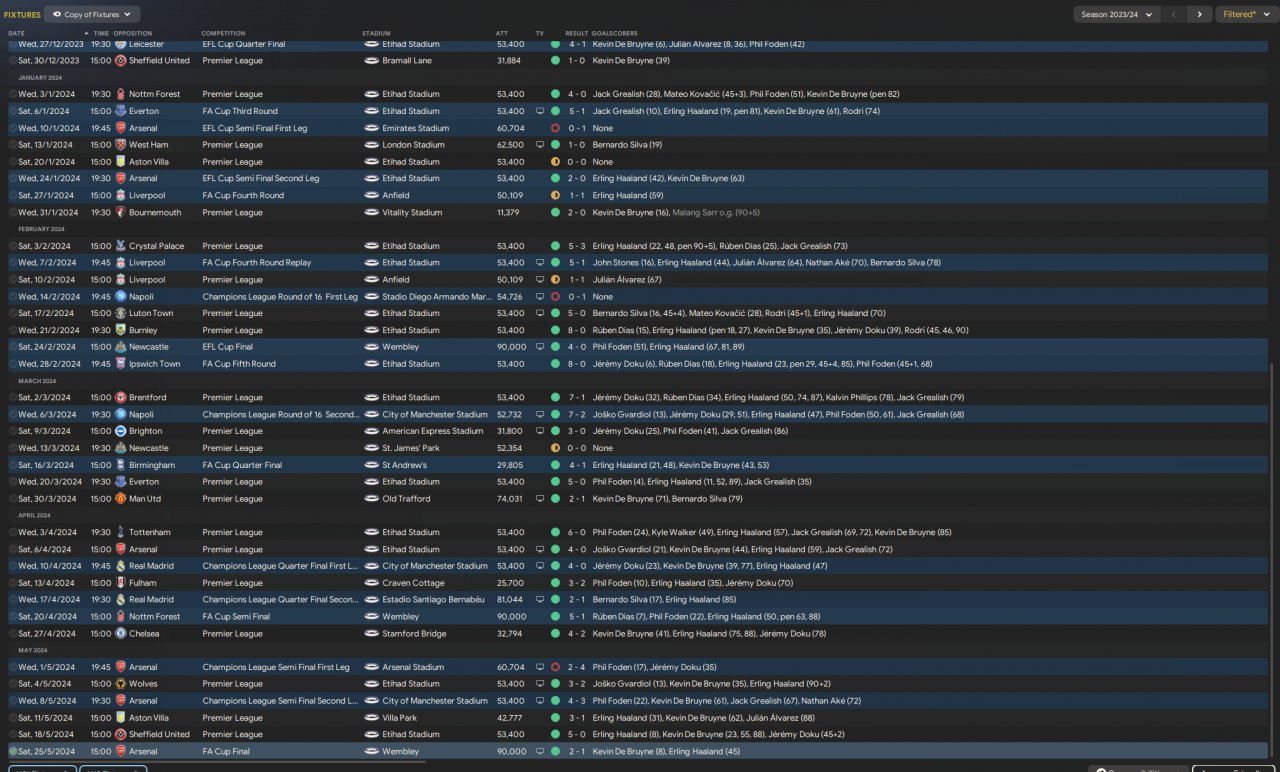Click the Chelsea club badge
The height and width of the screenshot is (772, 1280).
click(120, 633)
